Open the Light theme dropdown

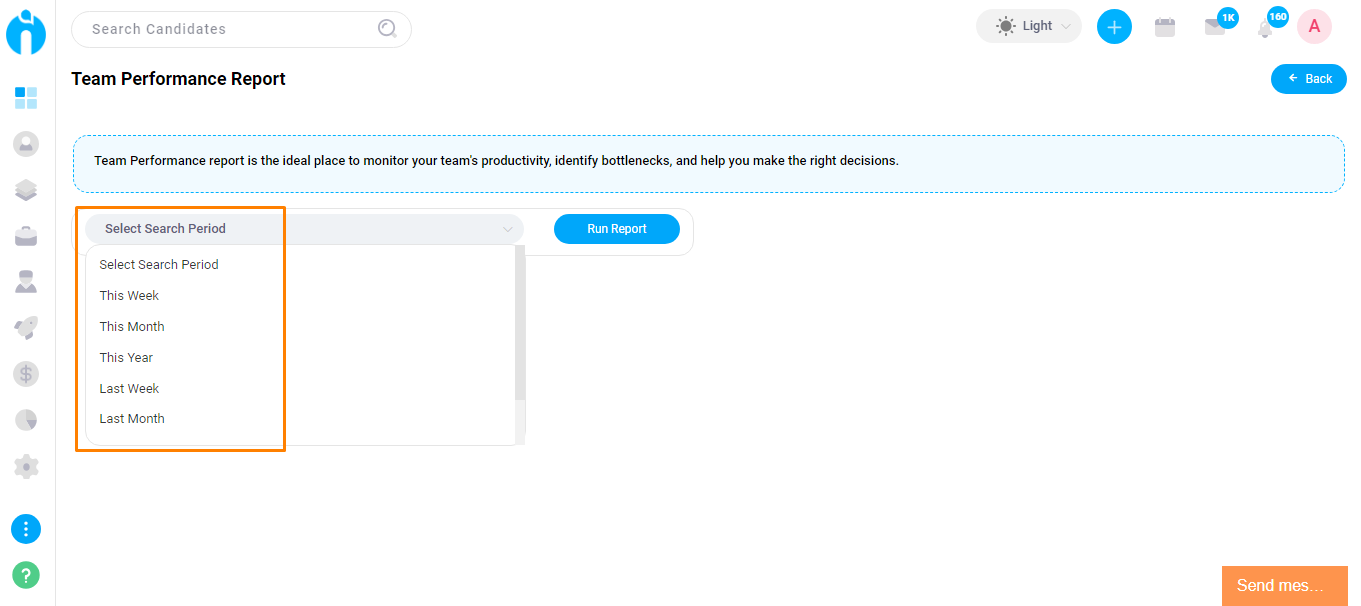point(1029,26)
